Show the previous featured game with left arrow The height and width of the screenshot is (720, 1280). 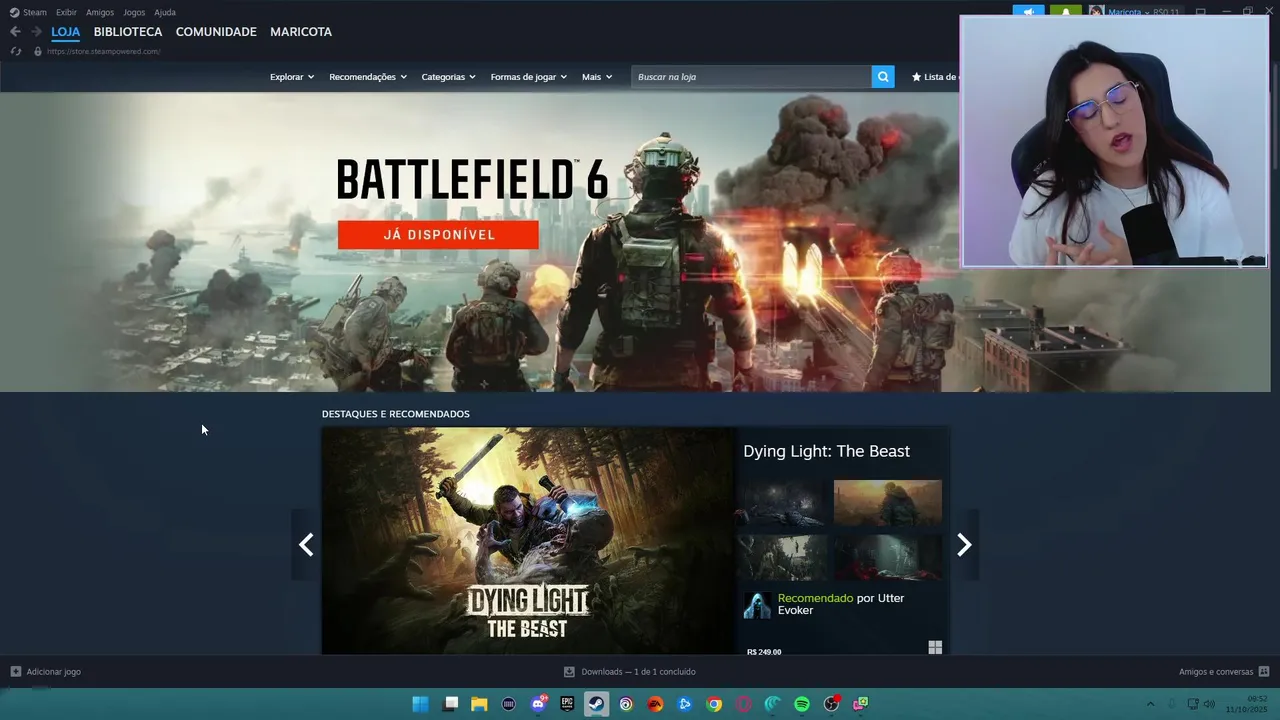click(x=306, y=545)
